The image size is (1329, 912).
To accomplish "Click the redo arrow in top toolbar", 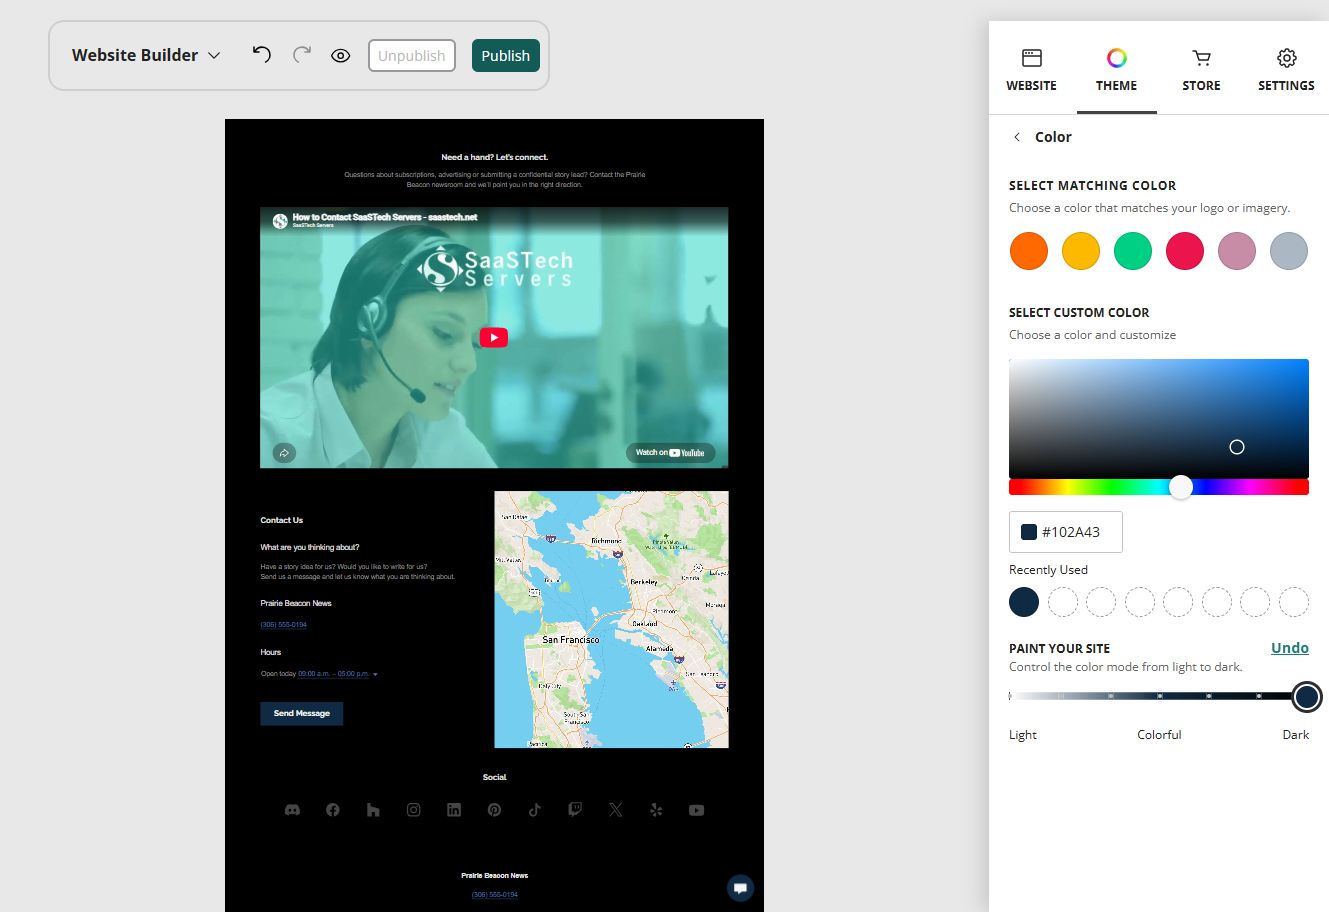I will [x=302, y=55].
